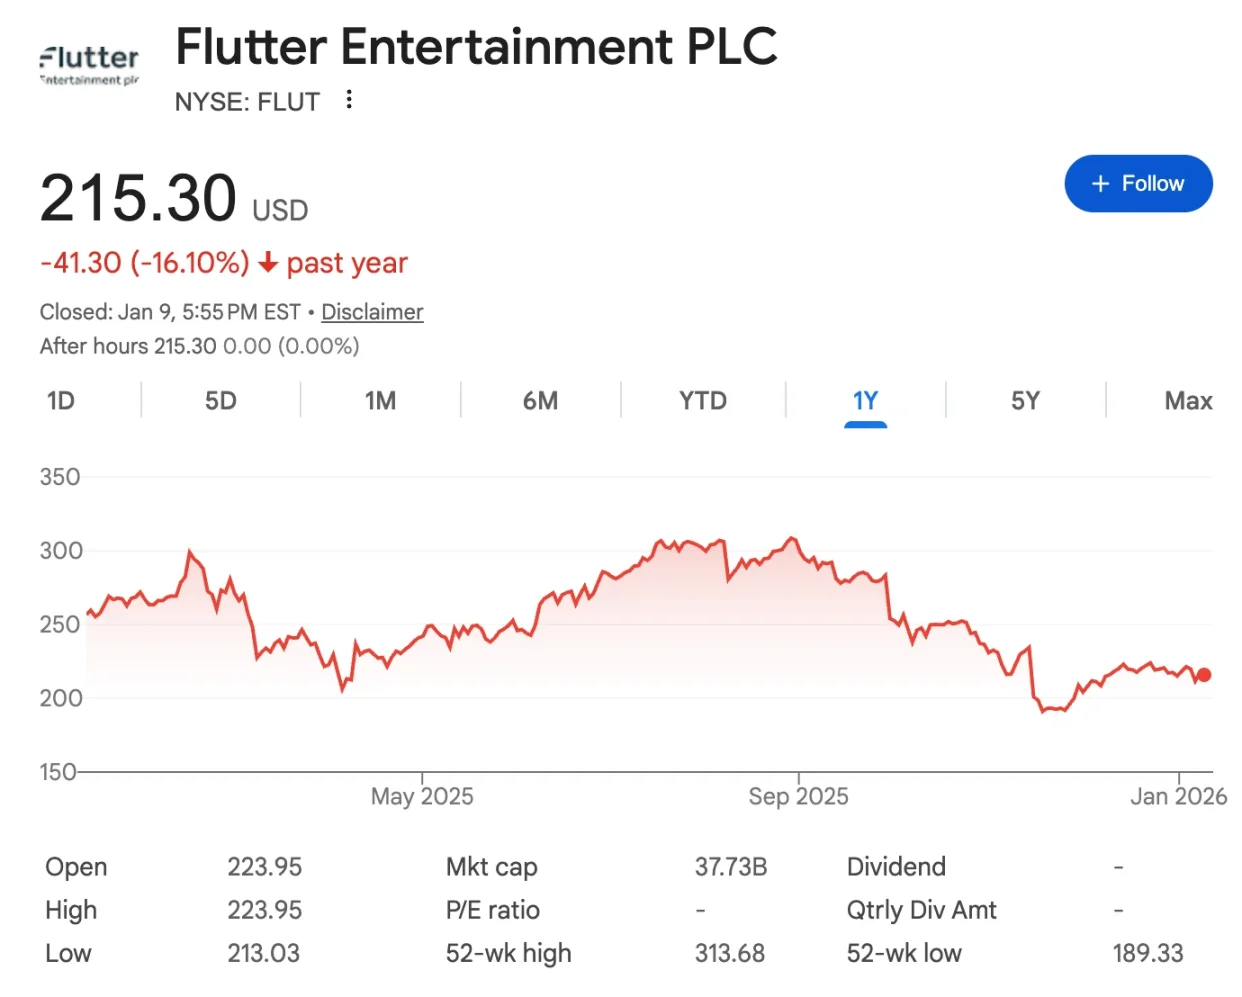Click the Flutter Entertainment logo
The image size is (1242, 997).
(89, 64)
